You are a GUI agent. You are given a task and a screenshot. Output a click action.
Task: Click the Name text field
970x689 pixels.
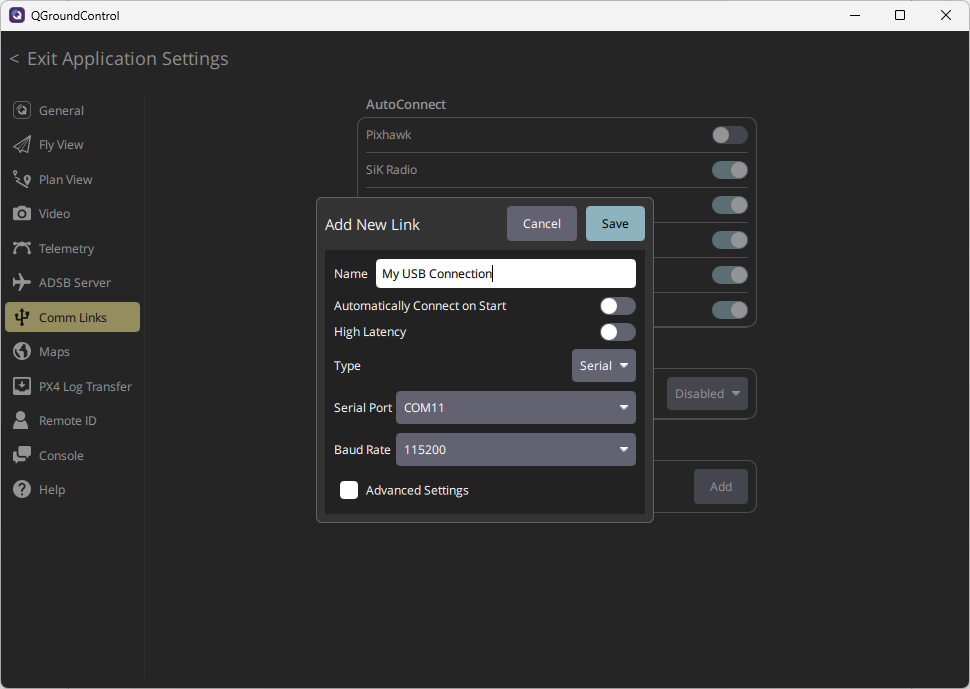505,274
